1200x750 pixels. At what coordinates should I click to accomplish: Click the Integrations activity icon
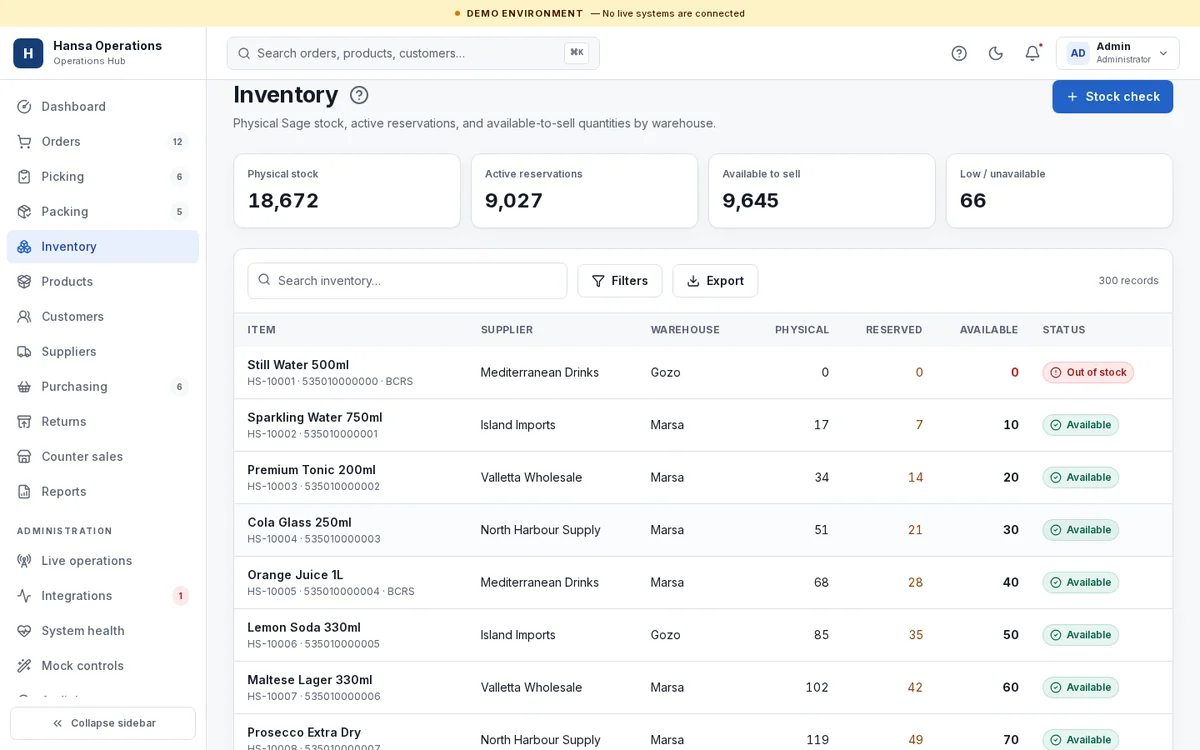click(x=24, y=595)
